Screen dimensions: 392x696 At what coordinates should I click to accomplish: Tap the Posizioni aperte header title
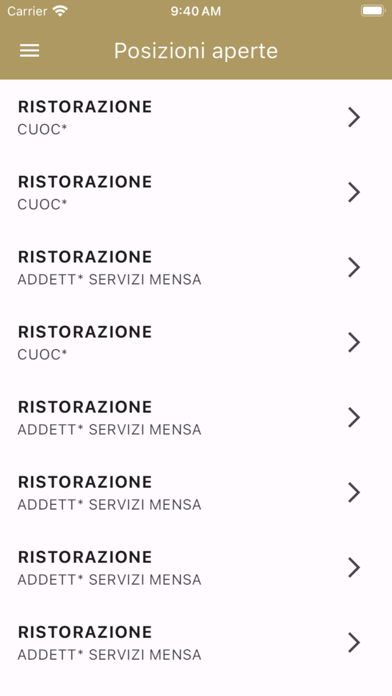(196, 51)
